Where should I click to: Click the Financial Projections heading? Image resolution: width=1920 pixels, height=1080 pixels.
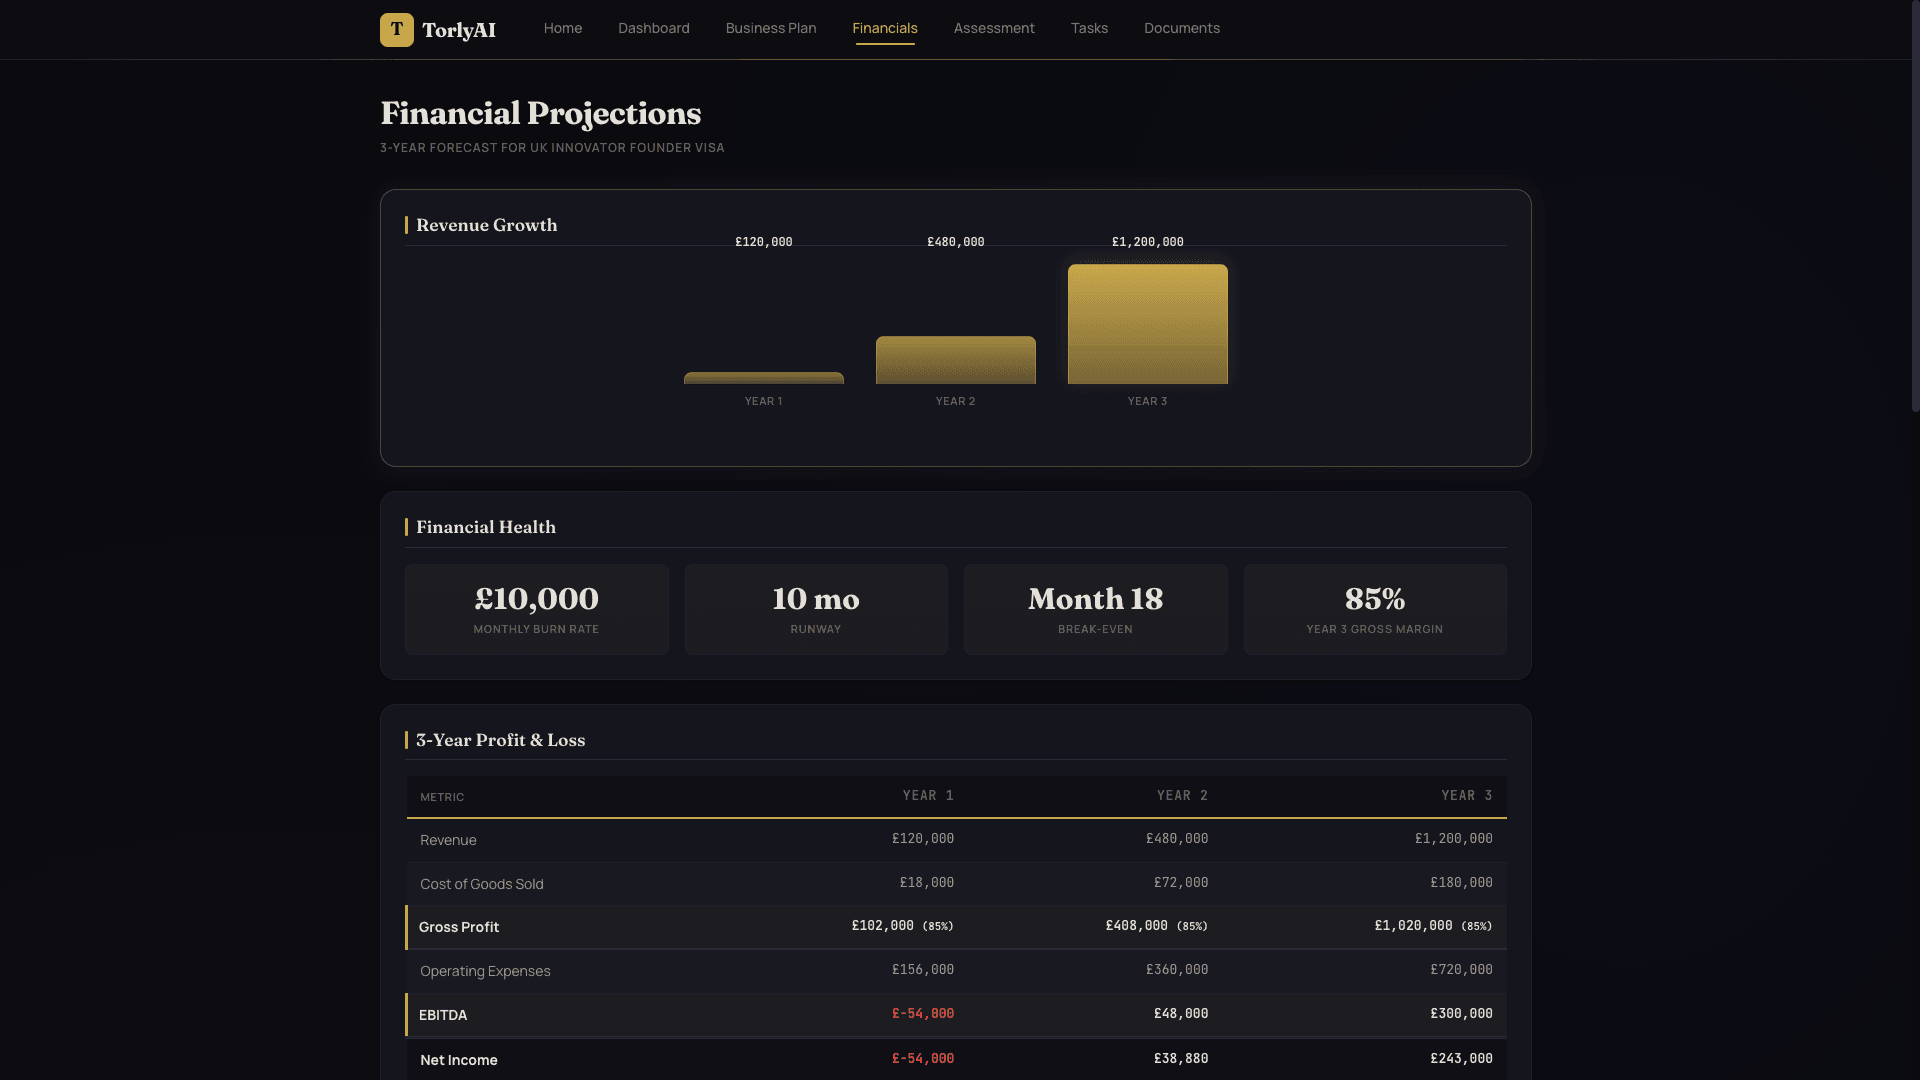[540, 113]
